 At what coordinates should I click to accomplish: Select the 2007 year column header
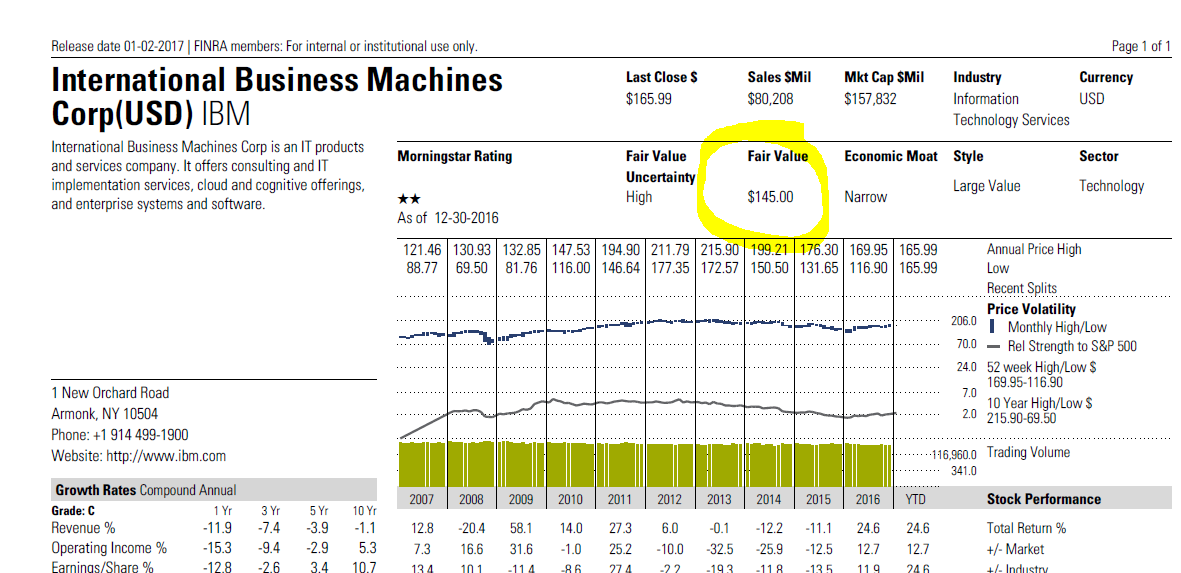point(421,499)
